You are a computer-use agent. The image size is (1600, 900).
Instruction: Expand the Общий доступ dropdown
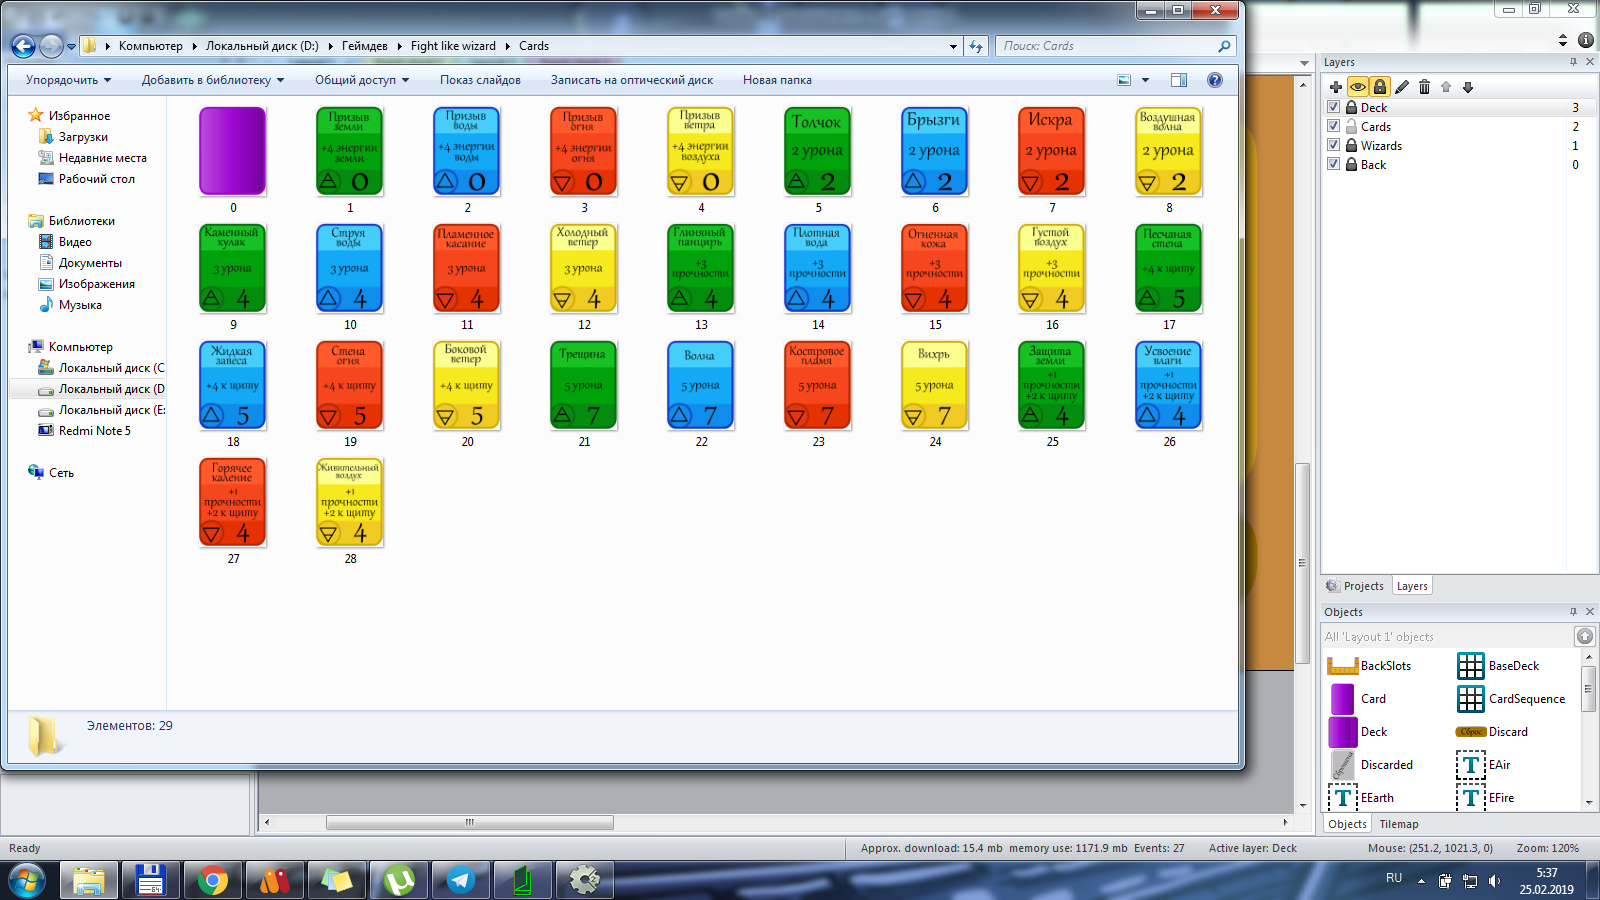point(362,80)
